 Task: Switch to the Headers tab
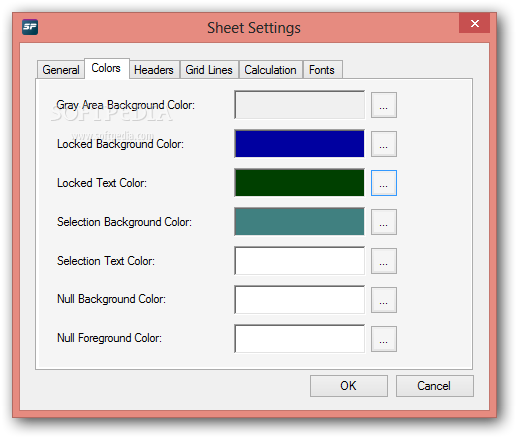tap(154, 70)
